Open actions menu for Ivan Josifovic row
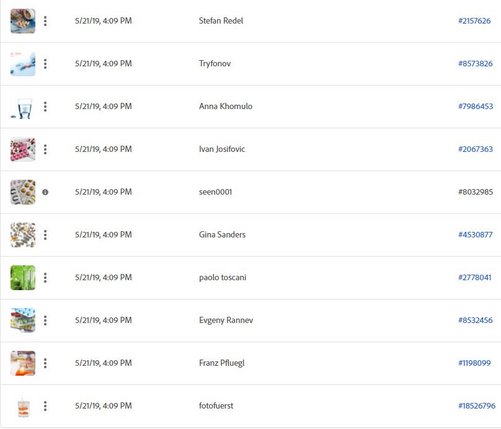 [45, 149]
